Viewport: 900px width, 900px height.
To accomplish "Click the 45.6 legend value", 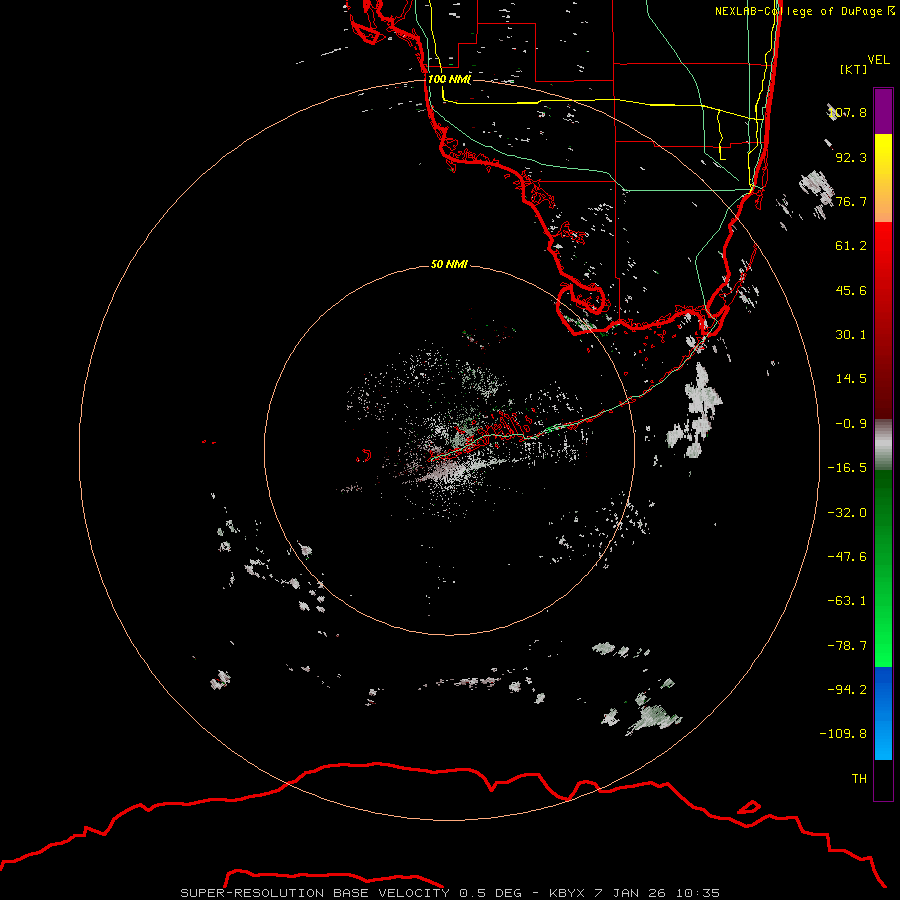I will [851, 290].
